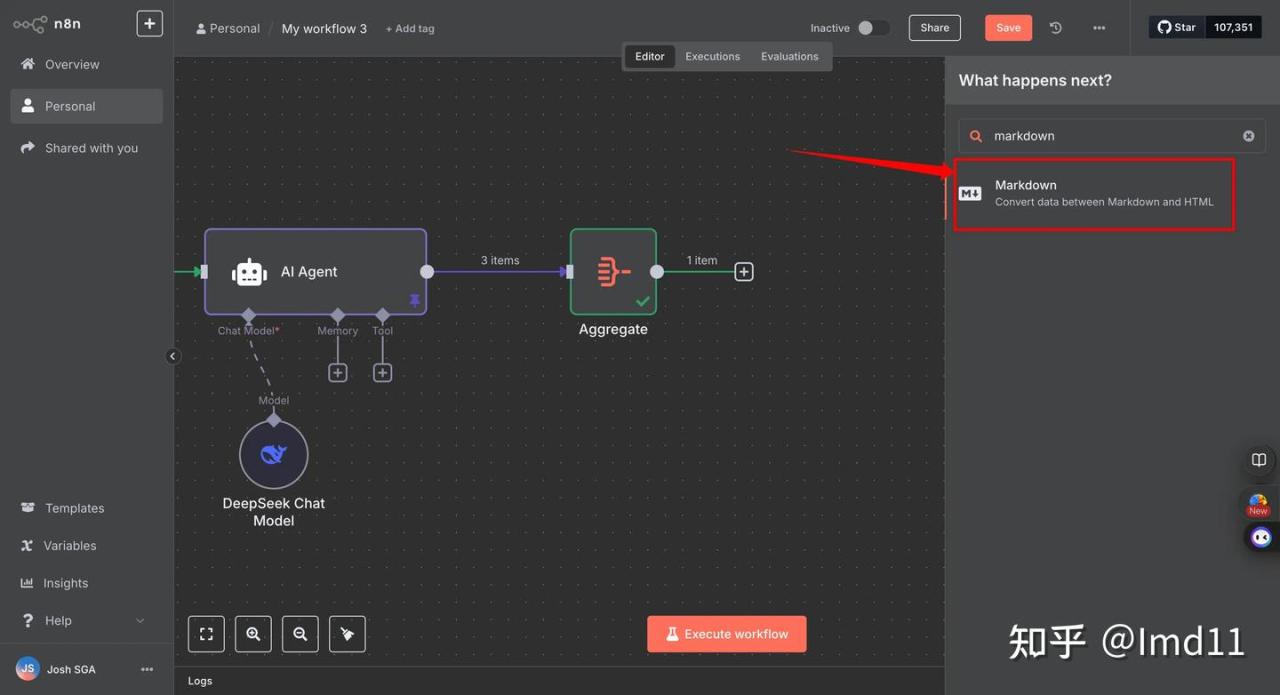
Task: Attach a Memory sub-node to AI Agent
Action: pos(338,372)
